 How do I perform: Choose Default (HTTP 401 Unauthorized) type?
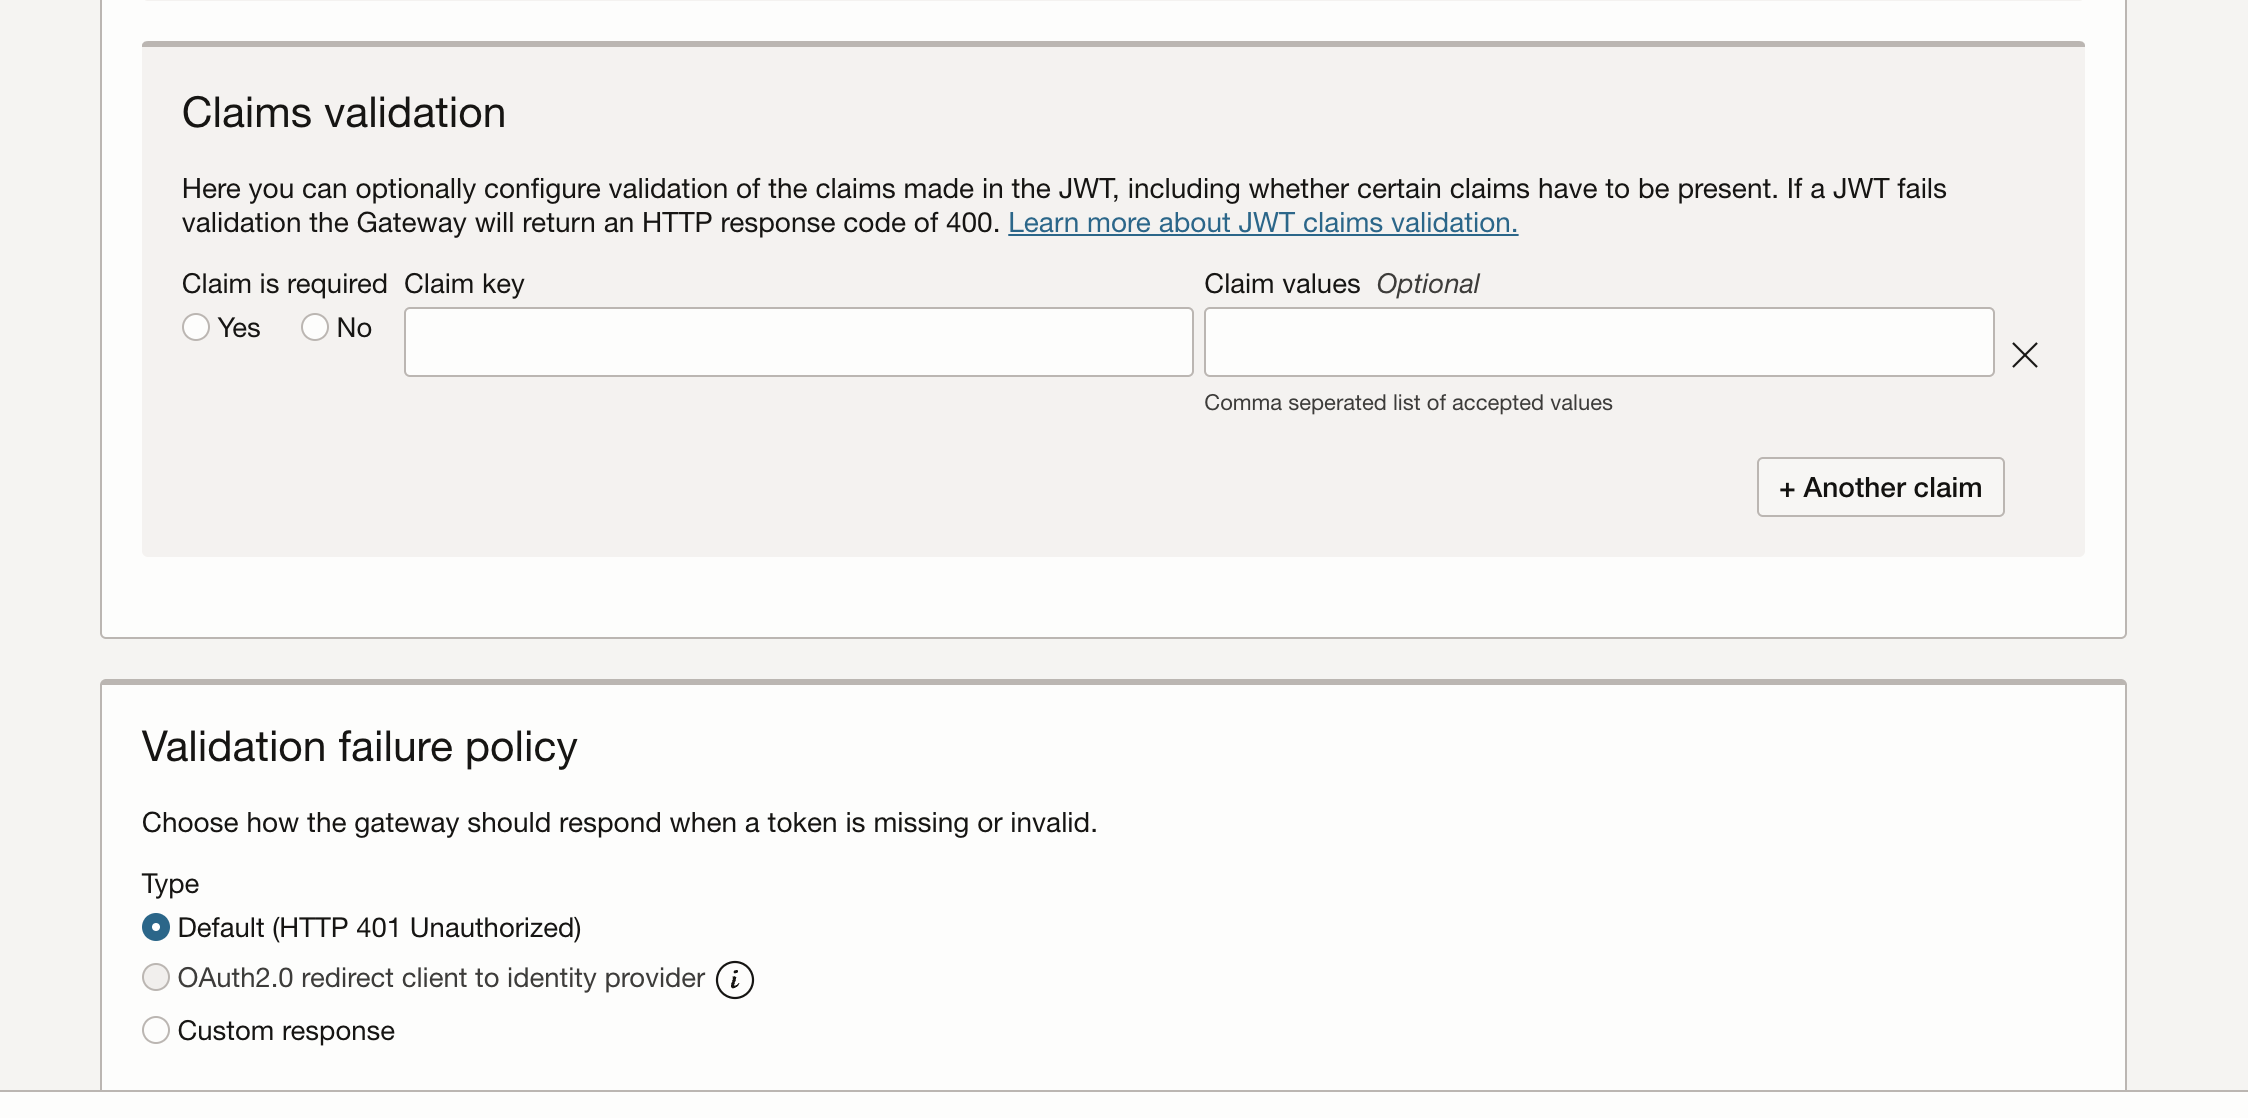pos(156,928)
